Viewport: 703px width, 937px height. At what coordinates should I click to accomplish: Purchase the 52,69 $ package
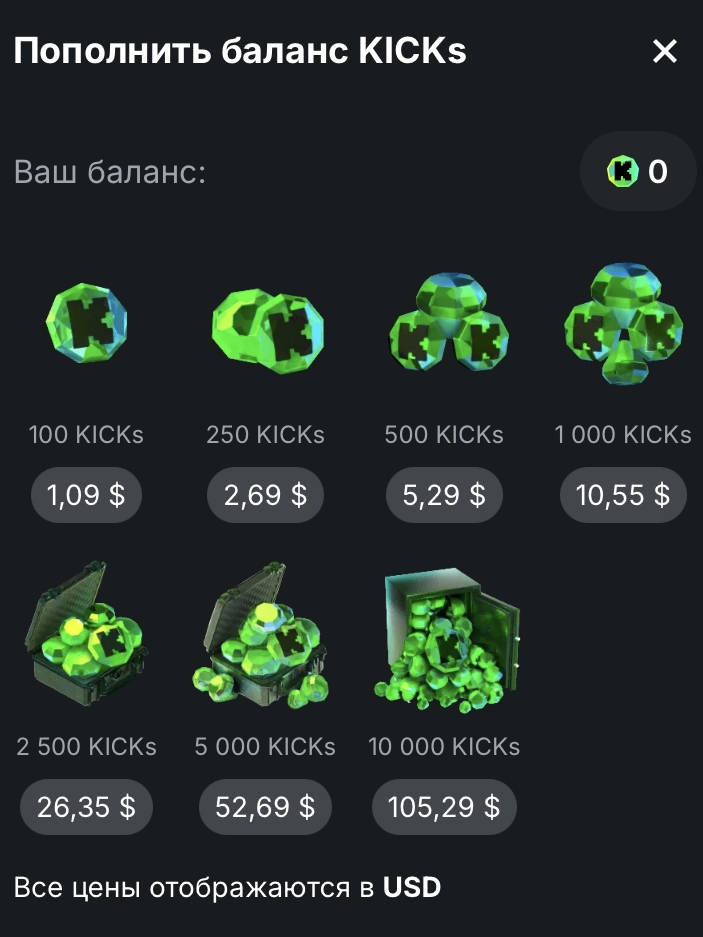[265, 807]
